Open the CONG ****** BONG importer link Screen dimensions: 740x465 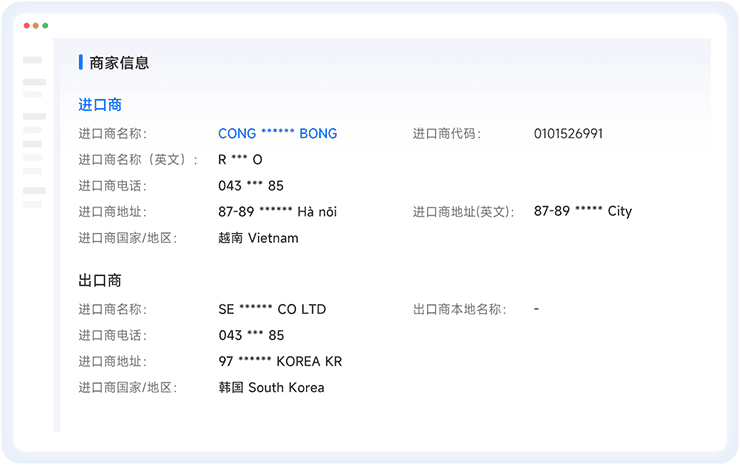277,133
